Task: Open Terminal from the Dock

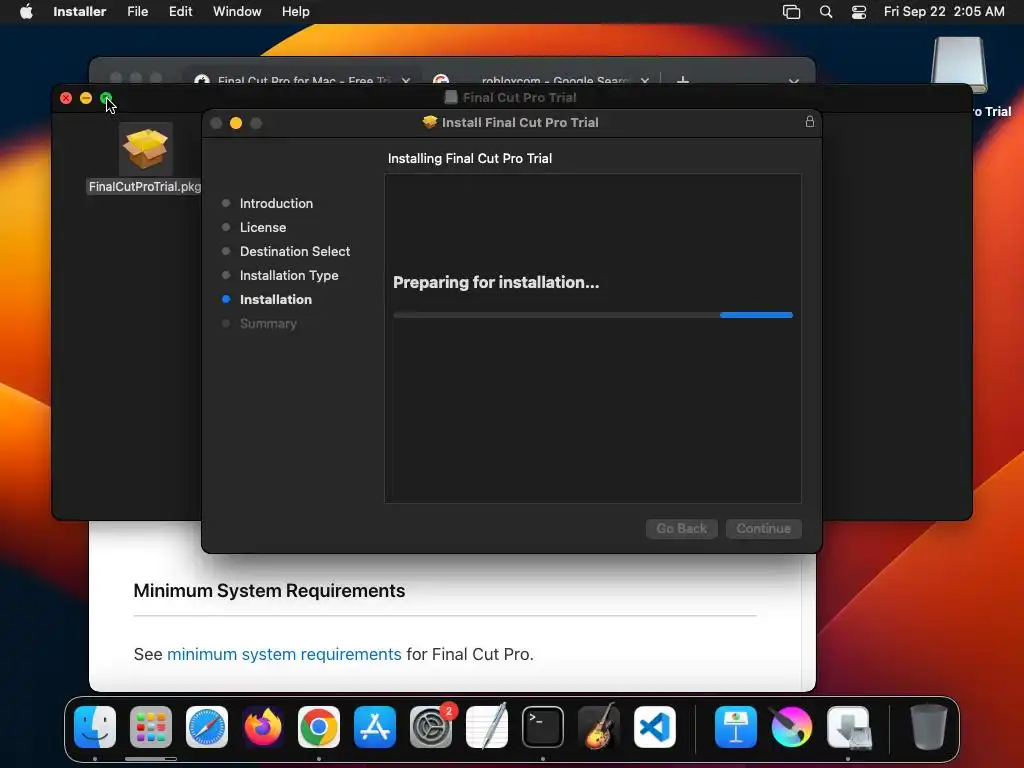Action: point(543,727)
